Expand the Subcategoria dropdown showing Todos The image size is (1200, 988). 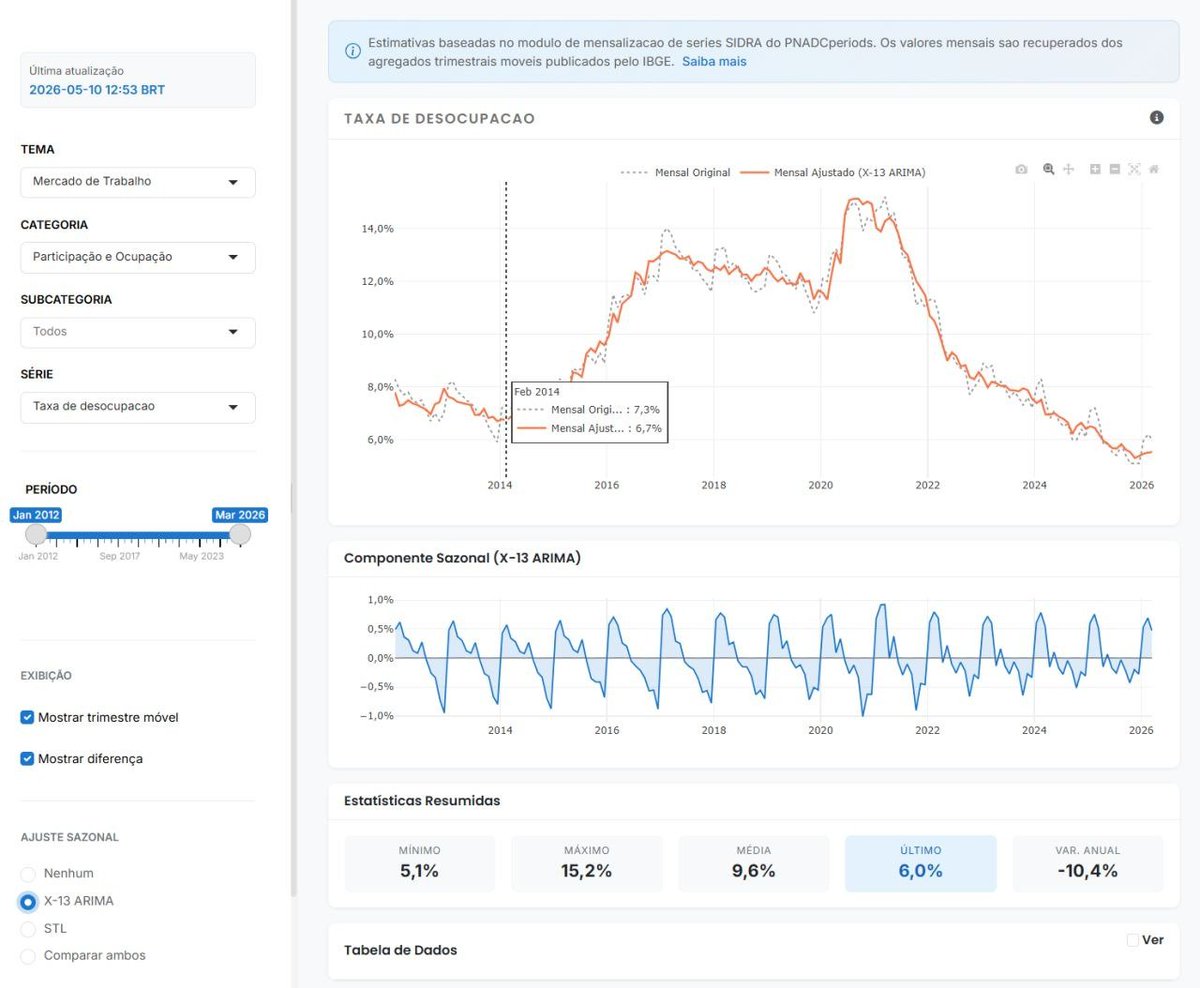tap(138, 332)
